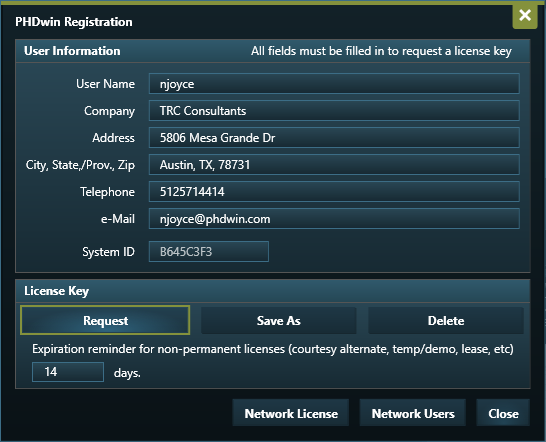This screenshot has height=442, width=546.
Task: Click the License Key section header
Action: point(56,291)
